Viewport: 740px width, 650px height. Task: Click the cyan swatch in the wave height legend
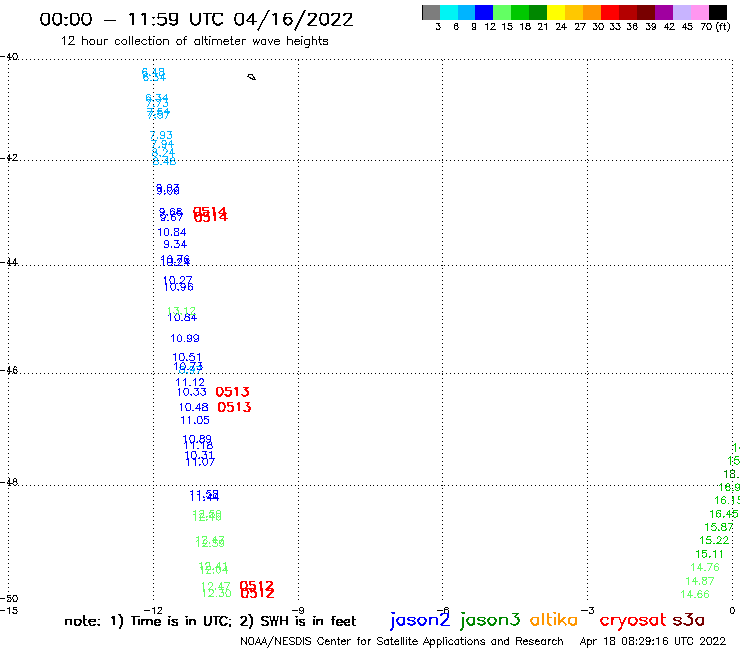point(449,12)
